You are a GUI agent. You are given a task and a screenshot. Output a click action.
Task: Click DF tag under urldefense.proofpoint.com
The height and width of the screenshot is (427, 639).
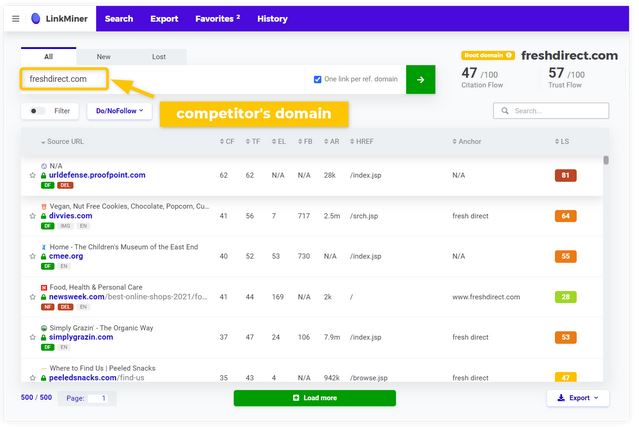coord(47,185)
